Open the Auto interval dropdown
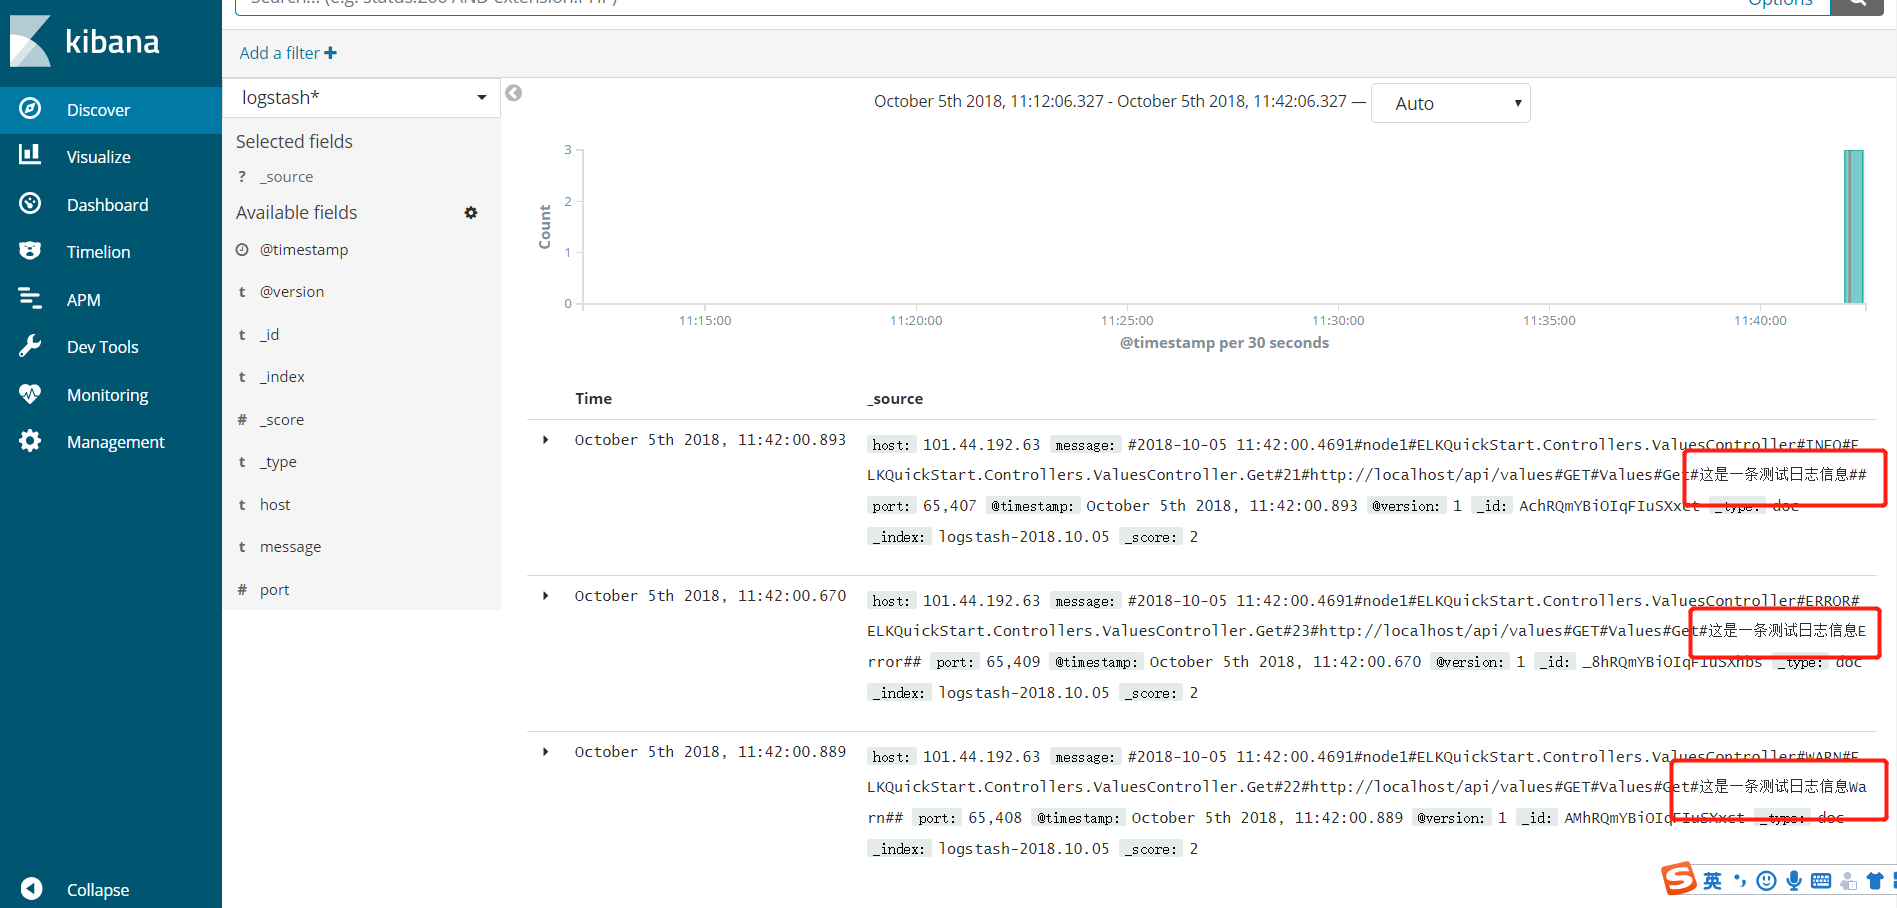The width and height of the screenshot is (1897, 908). 1450,103
